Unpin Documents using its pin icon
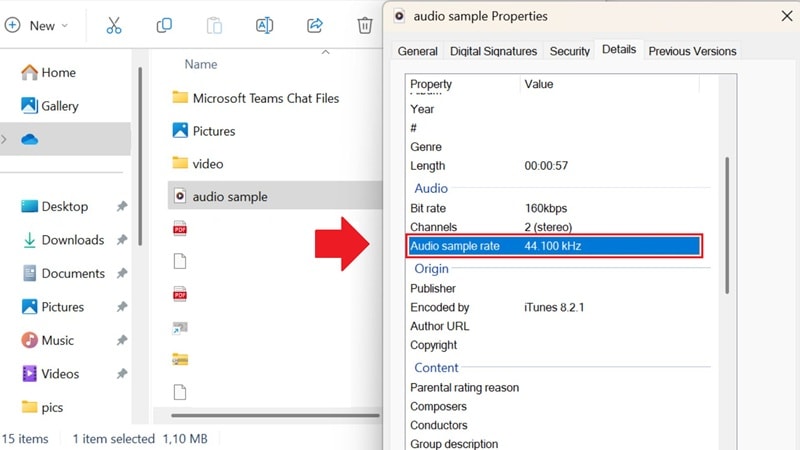The width and height of the screenshot is (800, 450). click(x=121, y=273)
